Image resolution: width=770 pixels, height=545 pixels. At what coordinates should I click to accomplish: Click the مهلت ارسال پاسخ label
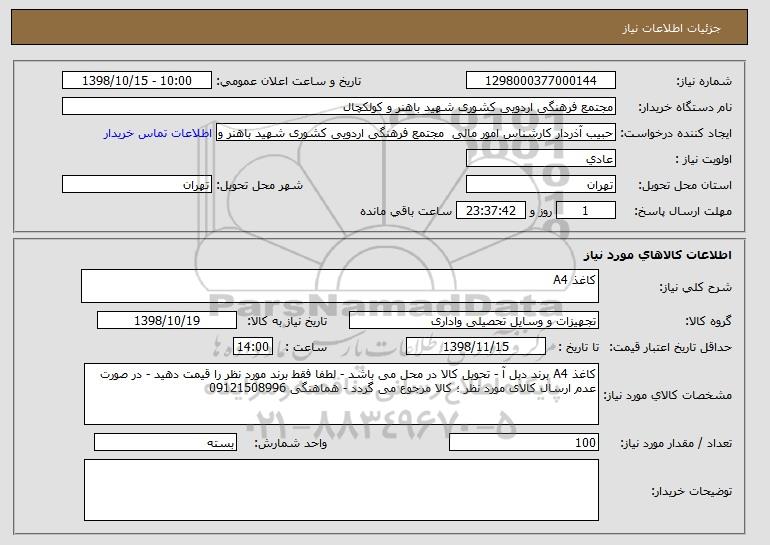click(x=683, y=211)
